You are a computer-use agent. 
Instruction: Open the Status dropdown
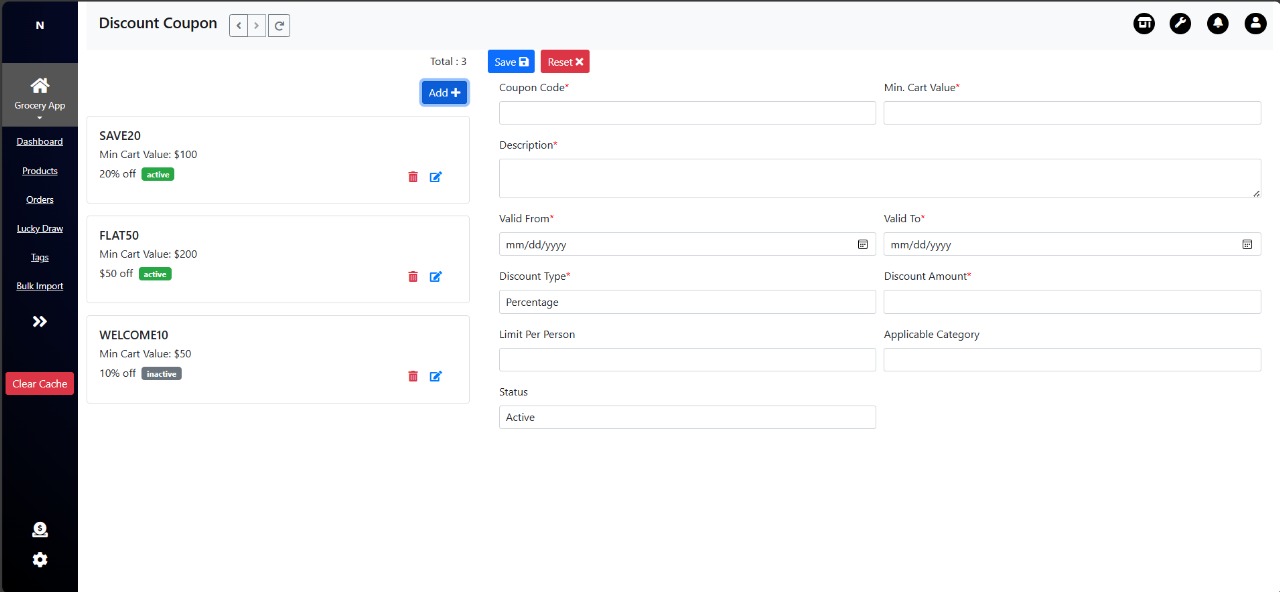click(x=687, y=417)
